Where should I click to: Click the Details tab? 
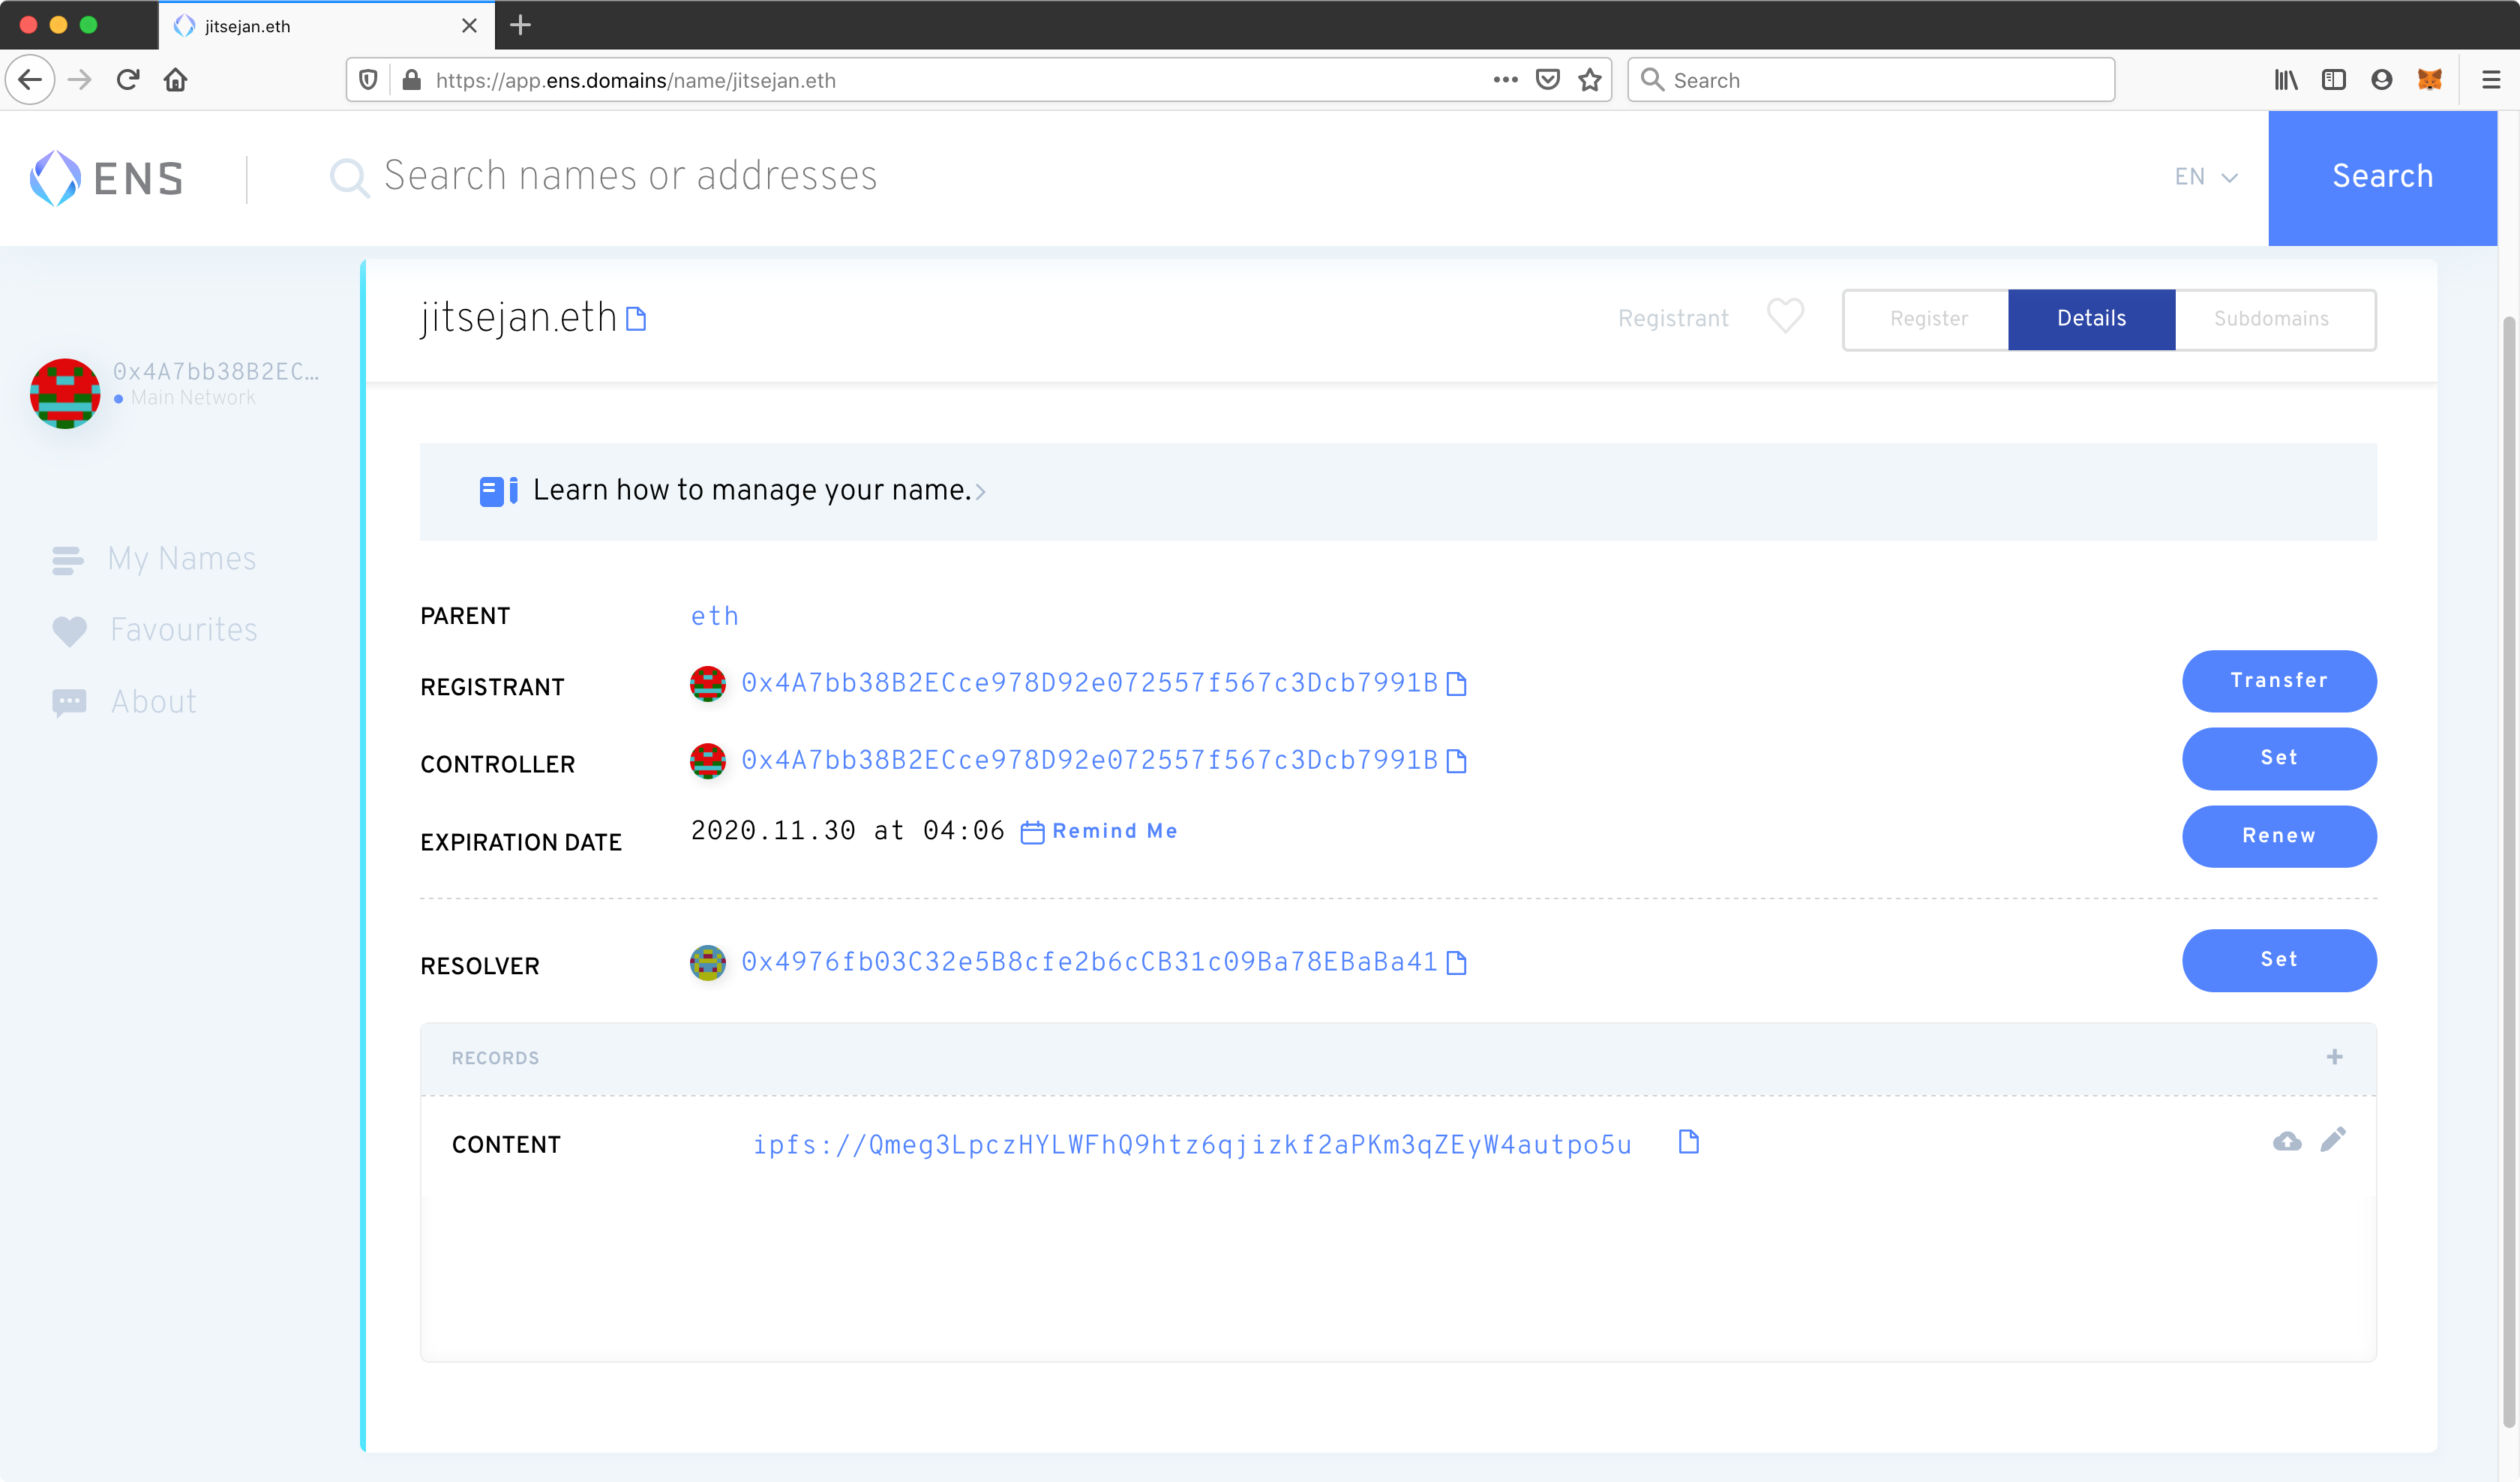click(2092, 317)
